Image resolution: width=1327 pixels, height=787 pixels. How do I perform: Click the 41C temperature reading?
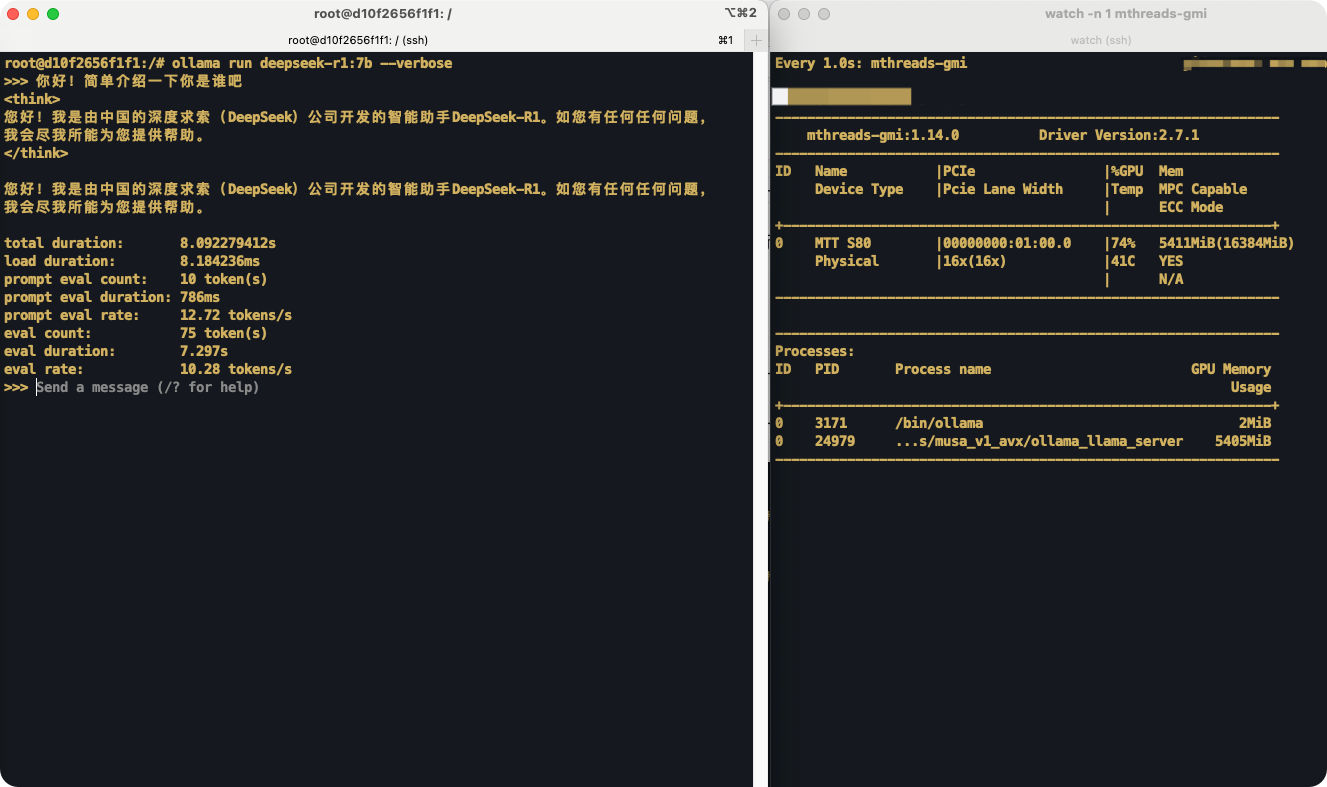[1123, 261]
